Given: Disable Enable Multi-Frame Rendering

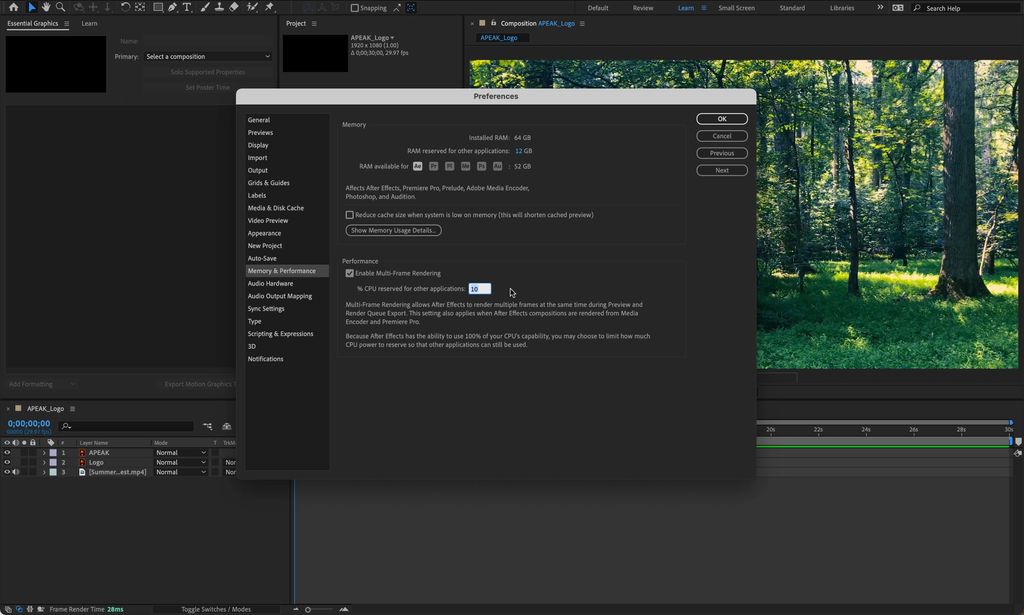Looking at the screenshot, I should tap(350, 273).
